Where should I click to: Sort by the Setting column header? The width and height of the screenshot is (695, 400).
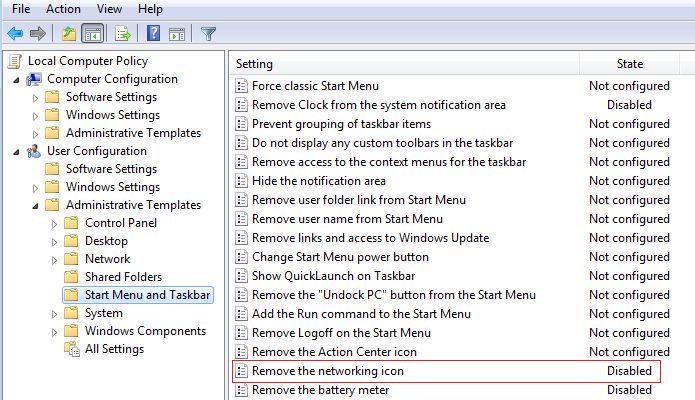254,64
